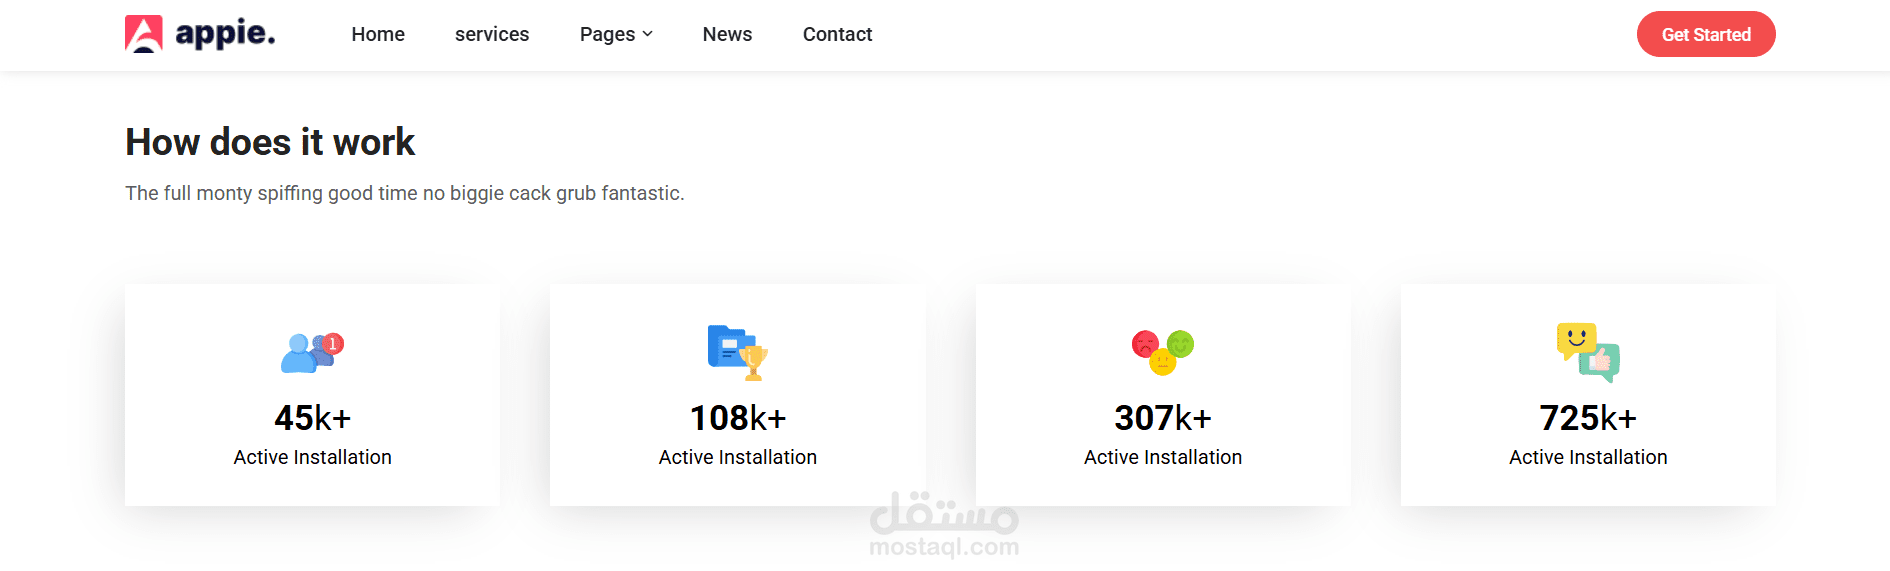Go to the News page

pos(727,34)
